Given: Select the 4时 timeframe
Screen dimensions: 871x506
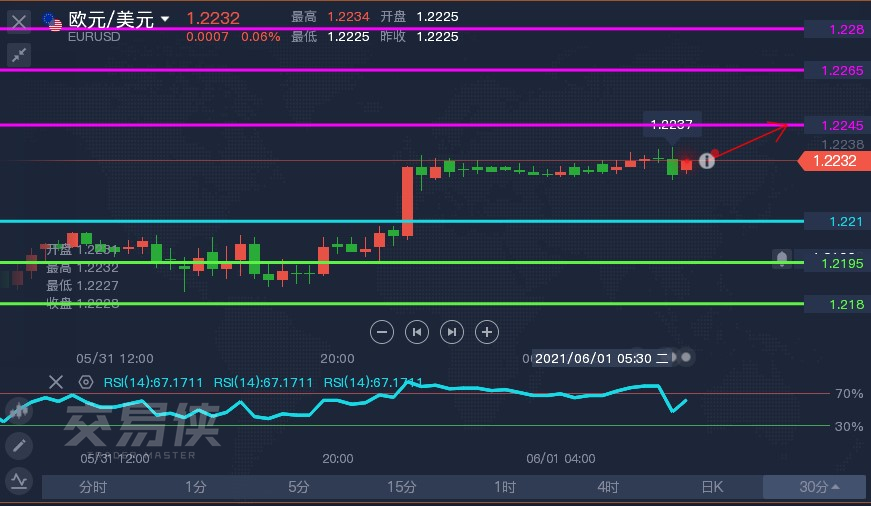Looking at the screenshot, I should tap(608, 487).
